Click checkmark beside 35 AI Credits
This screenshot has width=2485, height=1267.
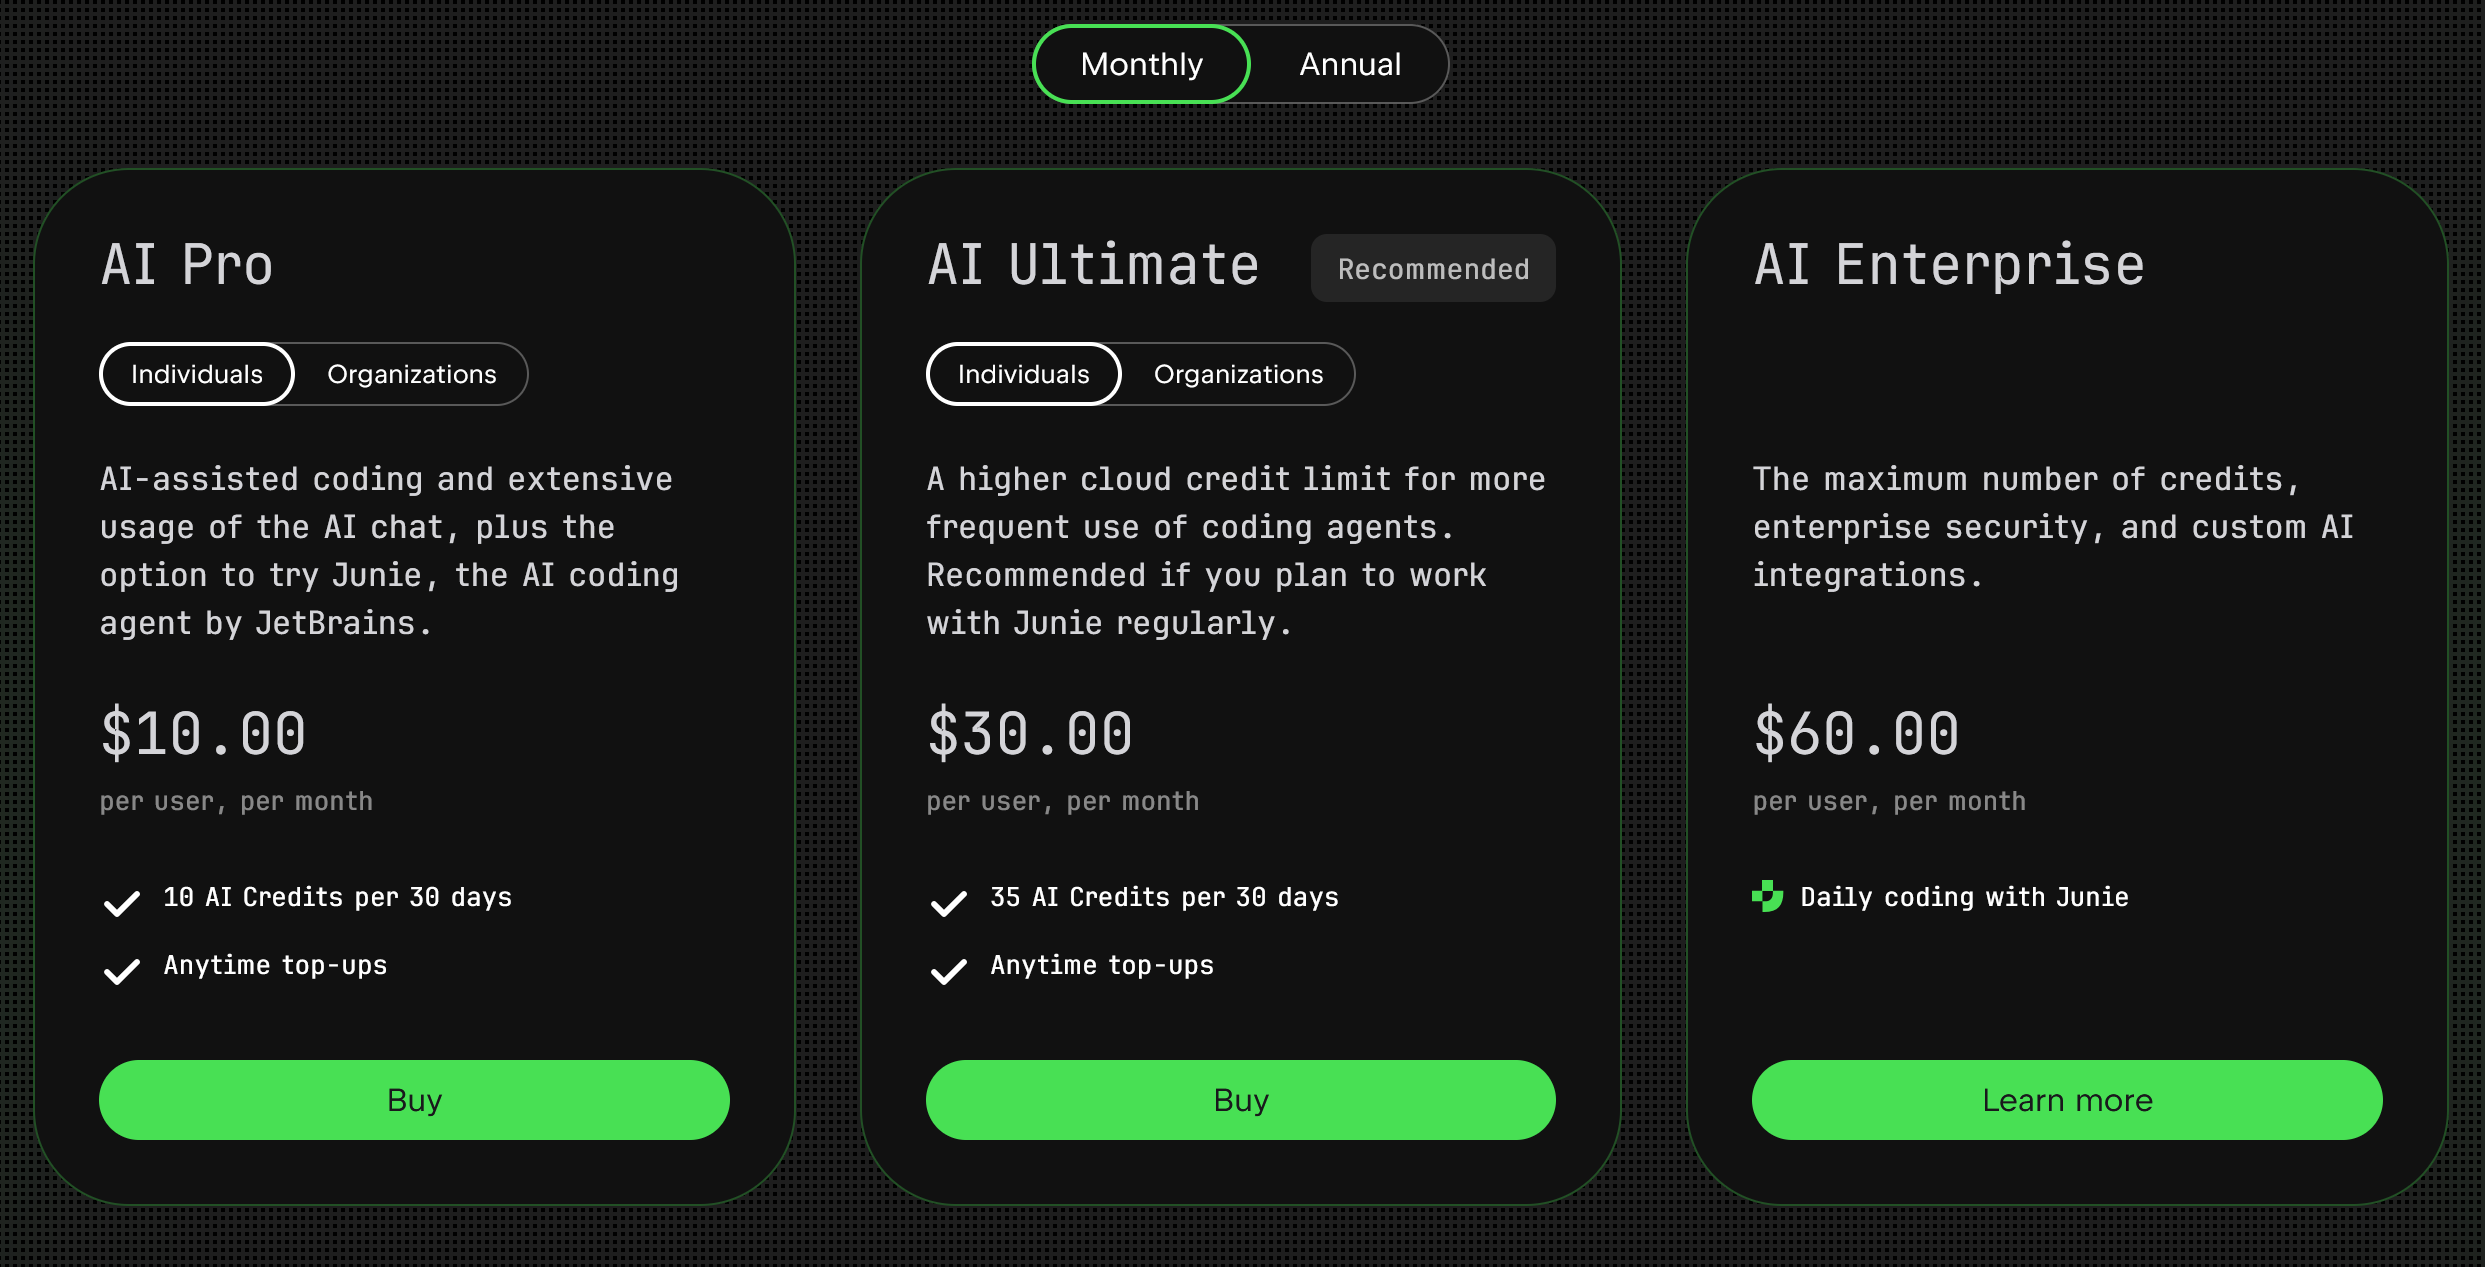[x=948, y=903]
